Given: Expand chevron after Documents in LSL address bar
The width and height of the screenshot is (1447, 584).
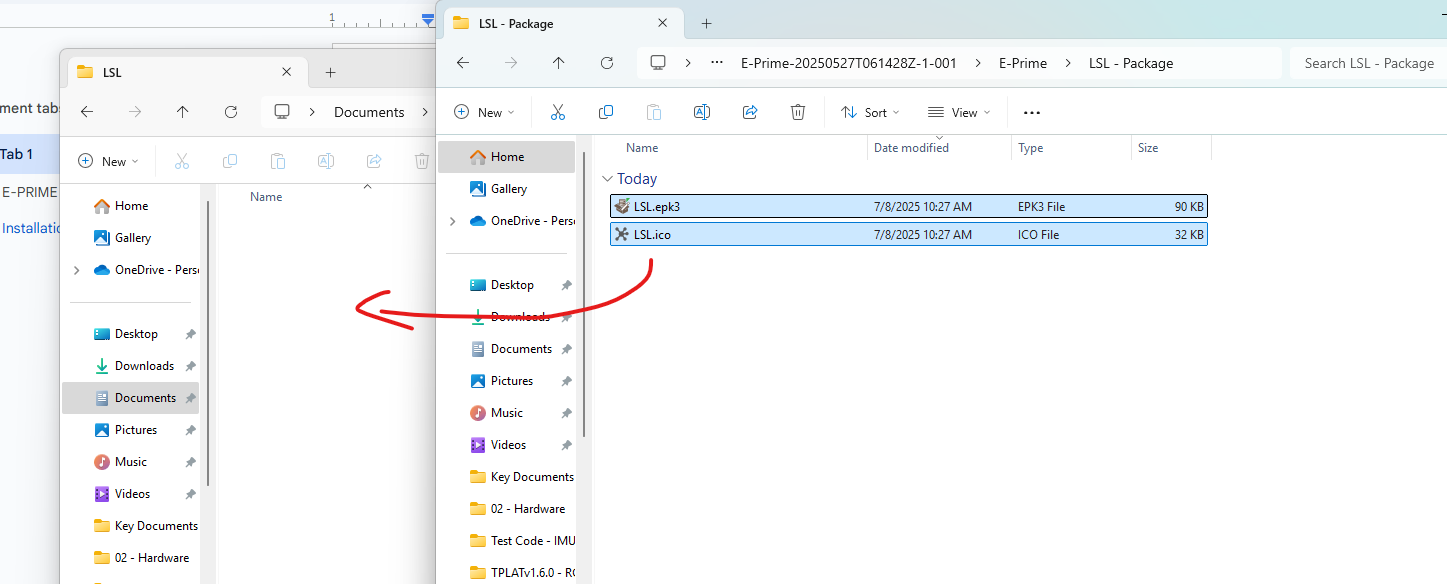Looking at the screenshot, I should [x=425, y=112].
